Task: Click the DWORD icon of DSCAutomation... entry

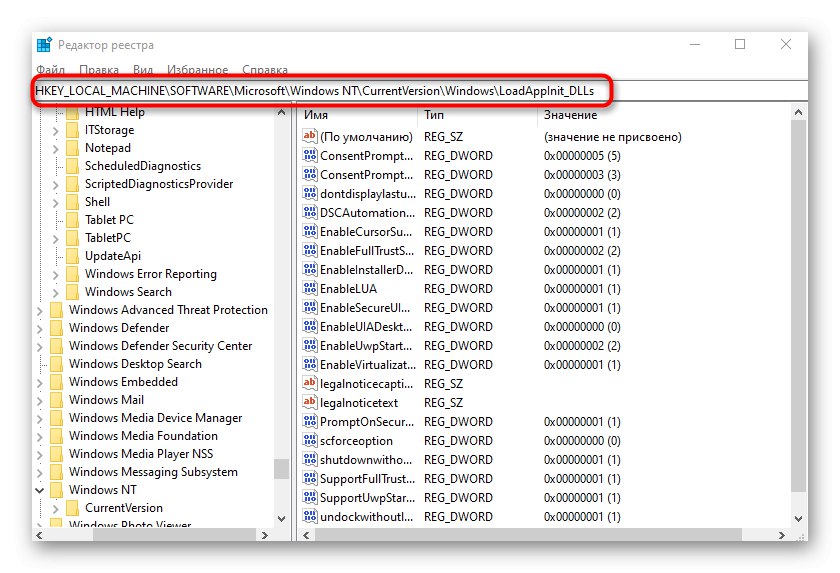Action: pos(310,212)
